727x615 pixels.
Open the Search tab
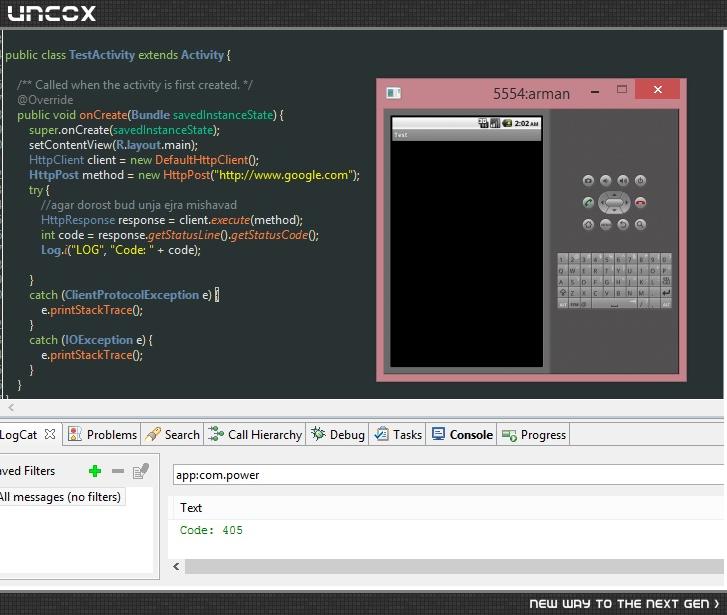(x=172, y=435)
